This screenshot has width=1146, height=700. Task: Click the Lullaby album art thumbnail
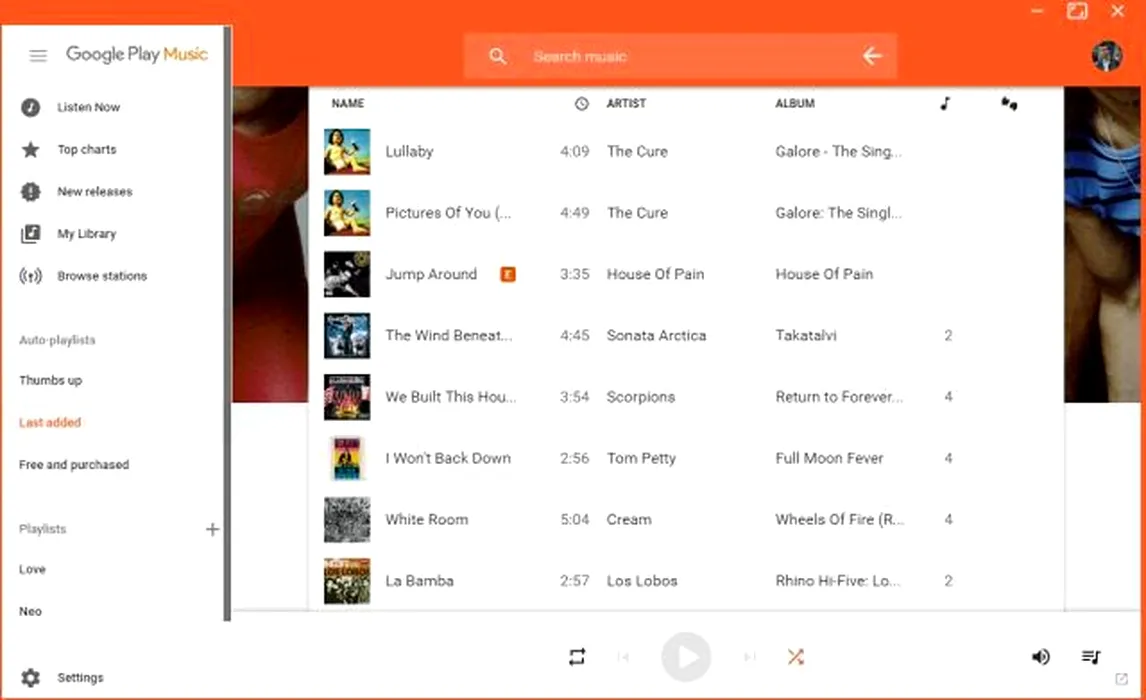[347, 152]
